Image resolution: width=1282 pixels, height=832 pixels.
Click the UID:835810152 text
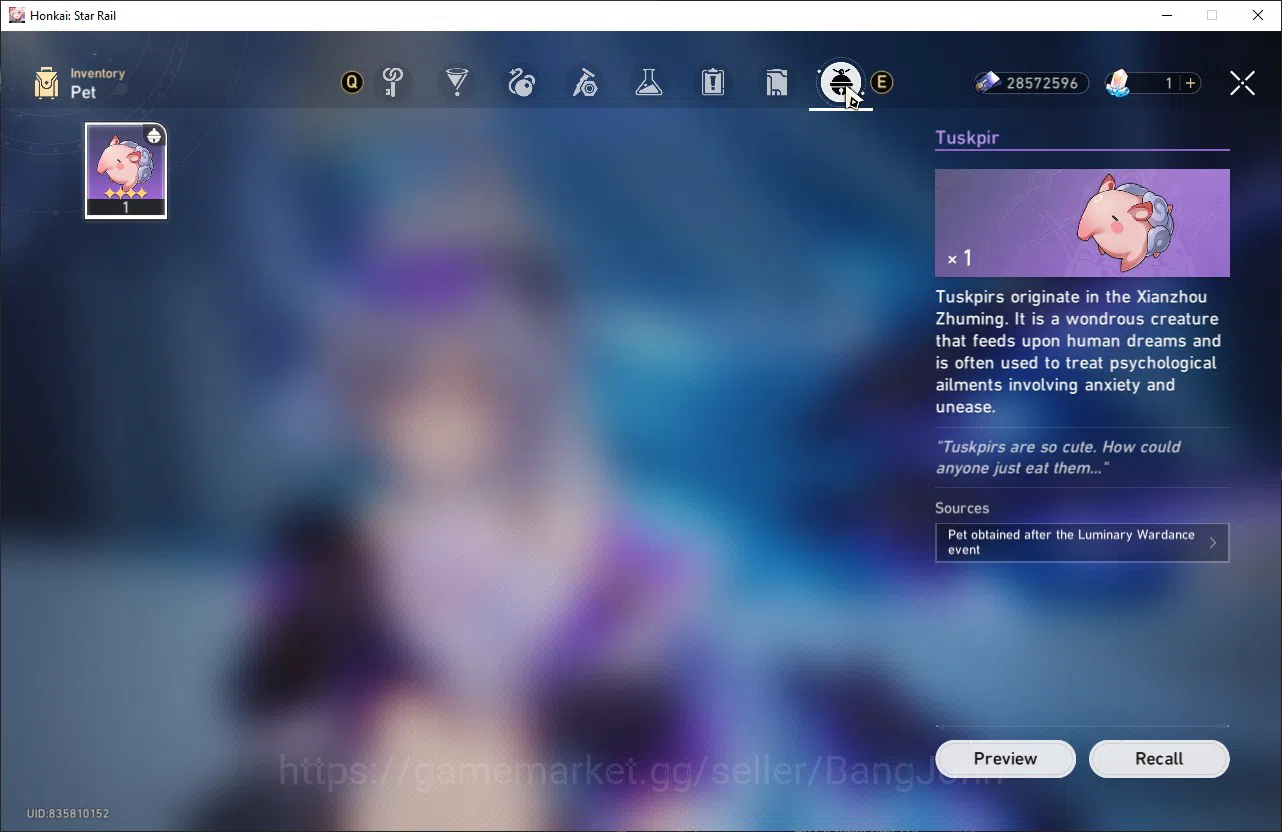[x=68, y=814]
